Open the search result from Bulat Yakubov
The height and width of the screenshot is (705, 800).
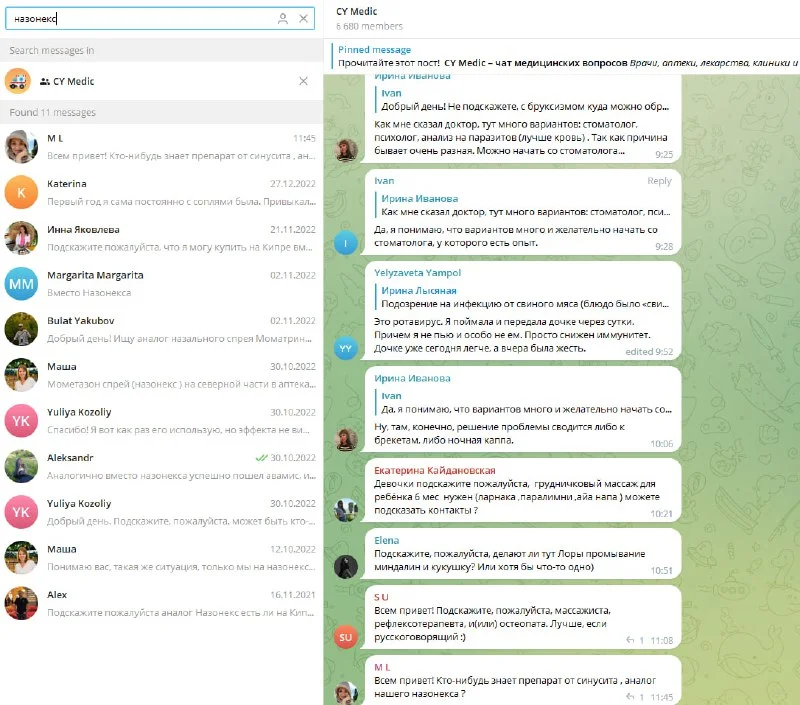pyautogui.click(x=160, y=329)
